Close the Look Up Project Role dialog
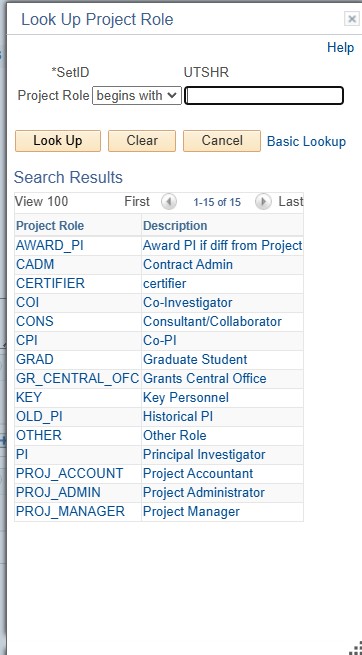The height and width of the screenshot is (655, 362). pyautogui.click(x=352, y=19)
